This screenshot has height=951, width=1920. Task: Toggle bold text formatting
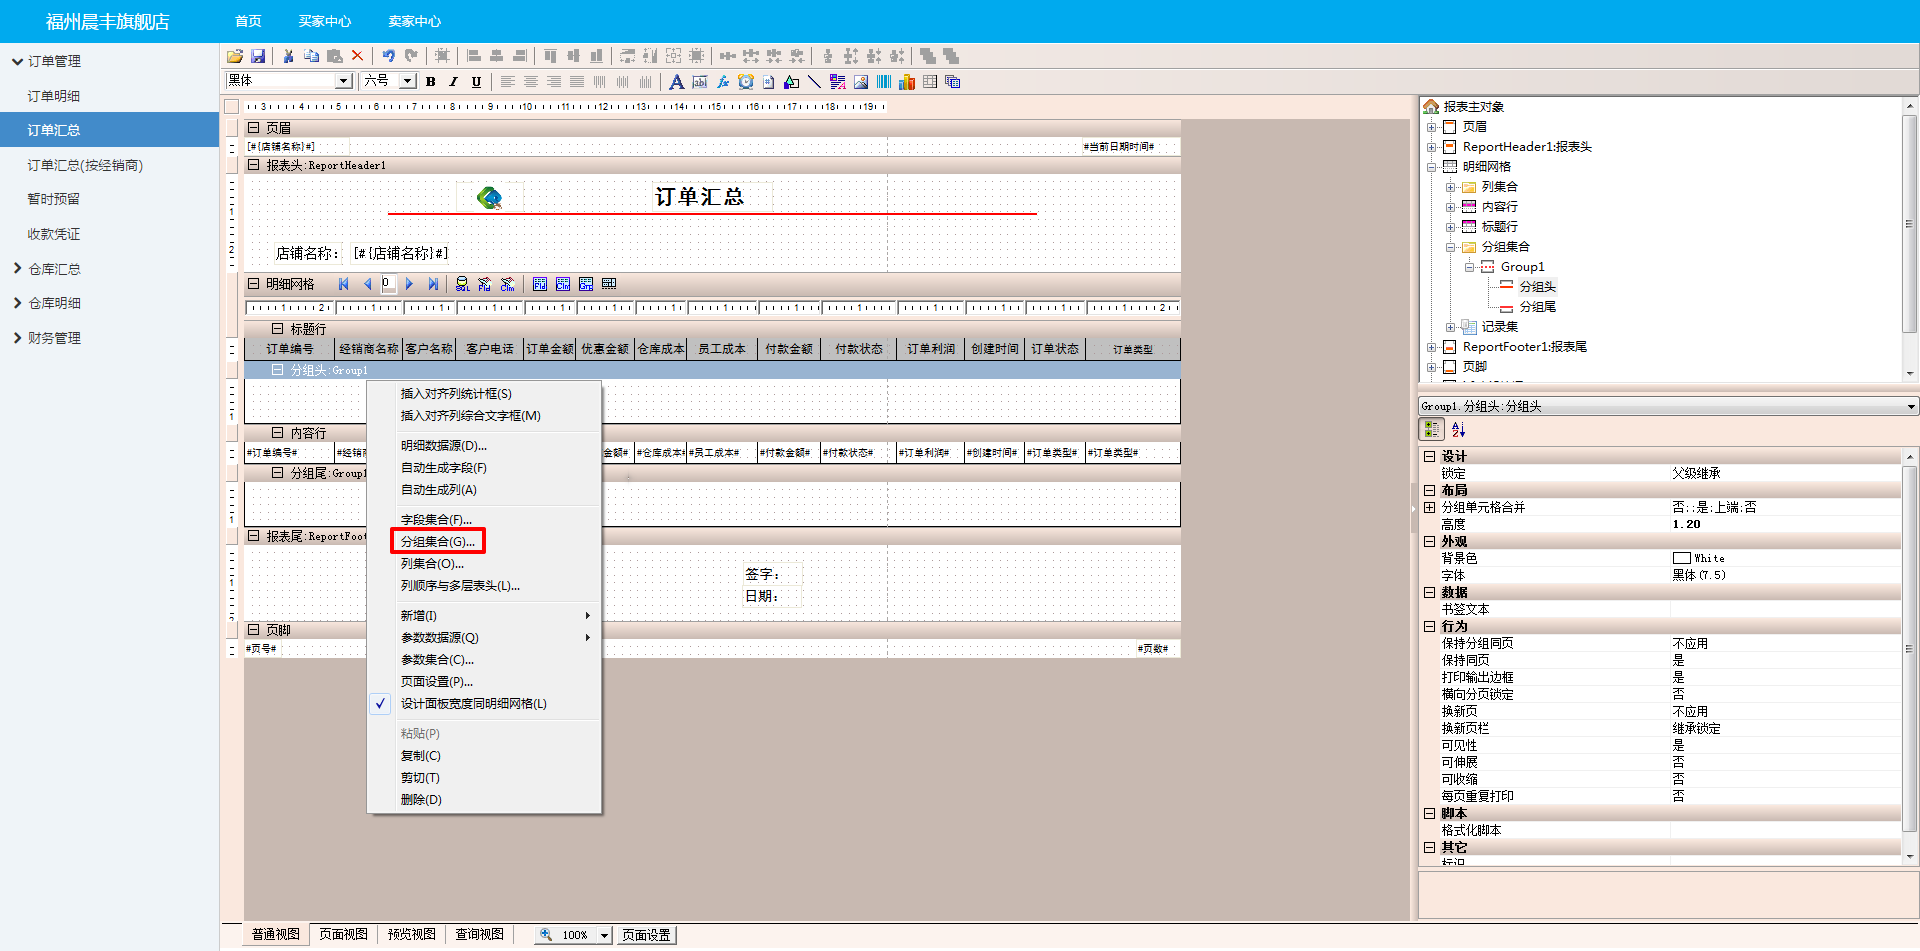pyautogui.click(x=431, y=82)
